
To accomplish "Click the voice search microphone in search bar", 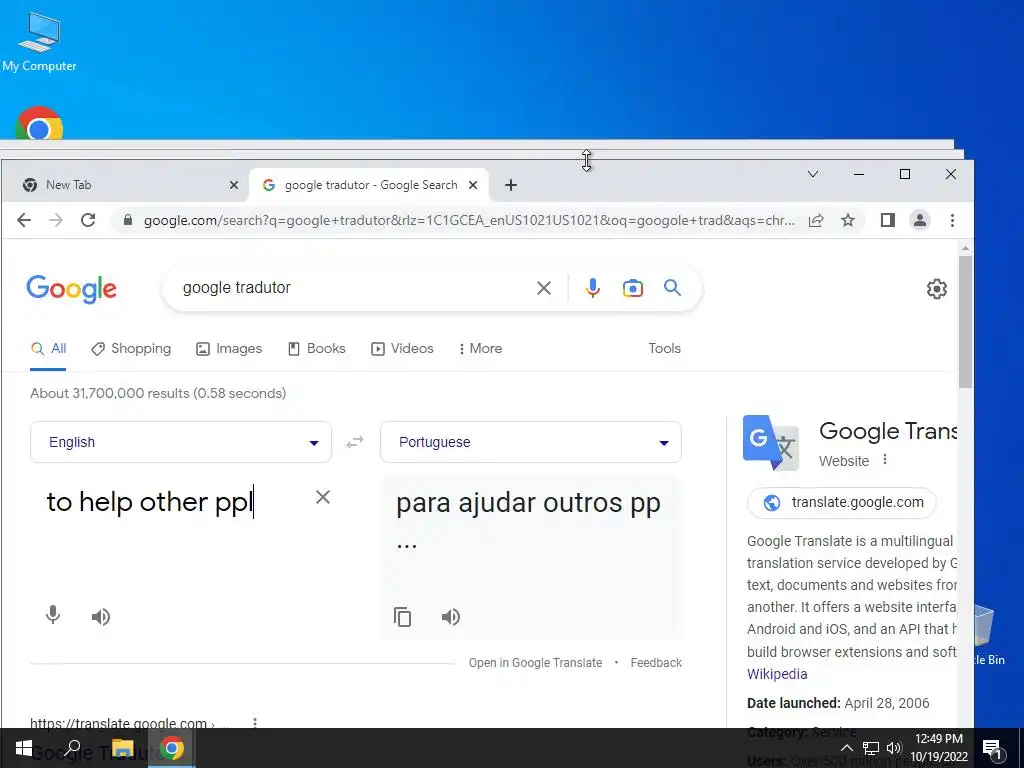I will tap(592, 288).
